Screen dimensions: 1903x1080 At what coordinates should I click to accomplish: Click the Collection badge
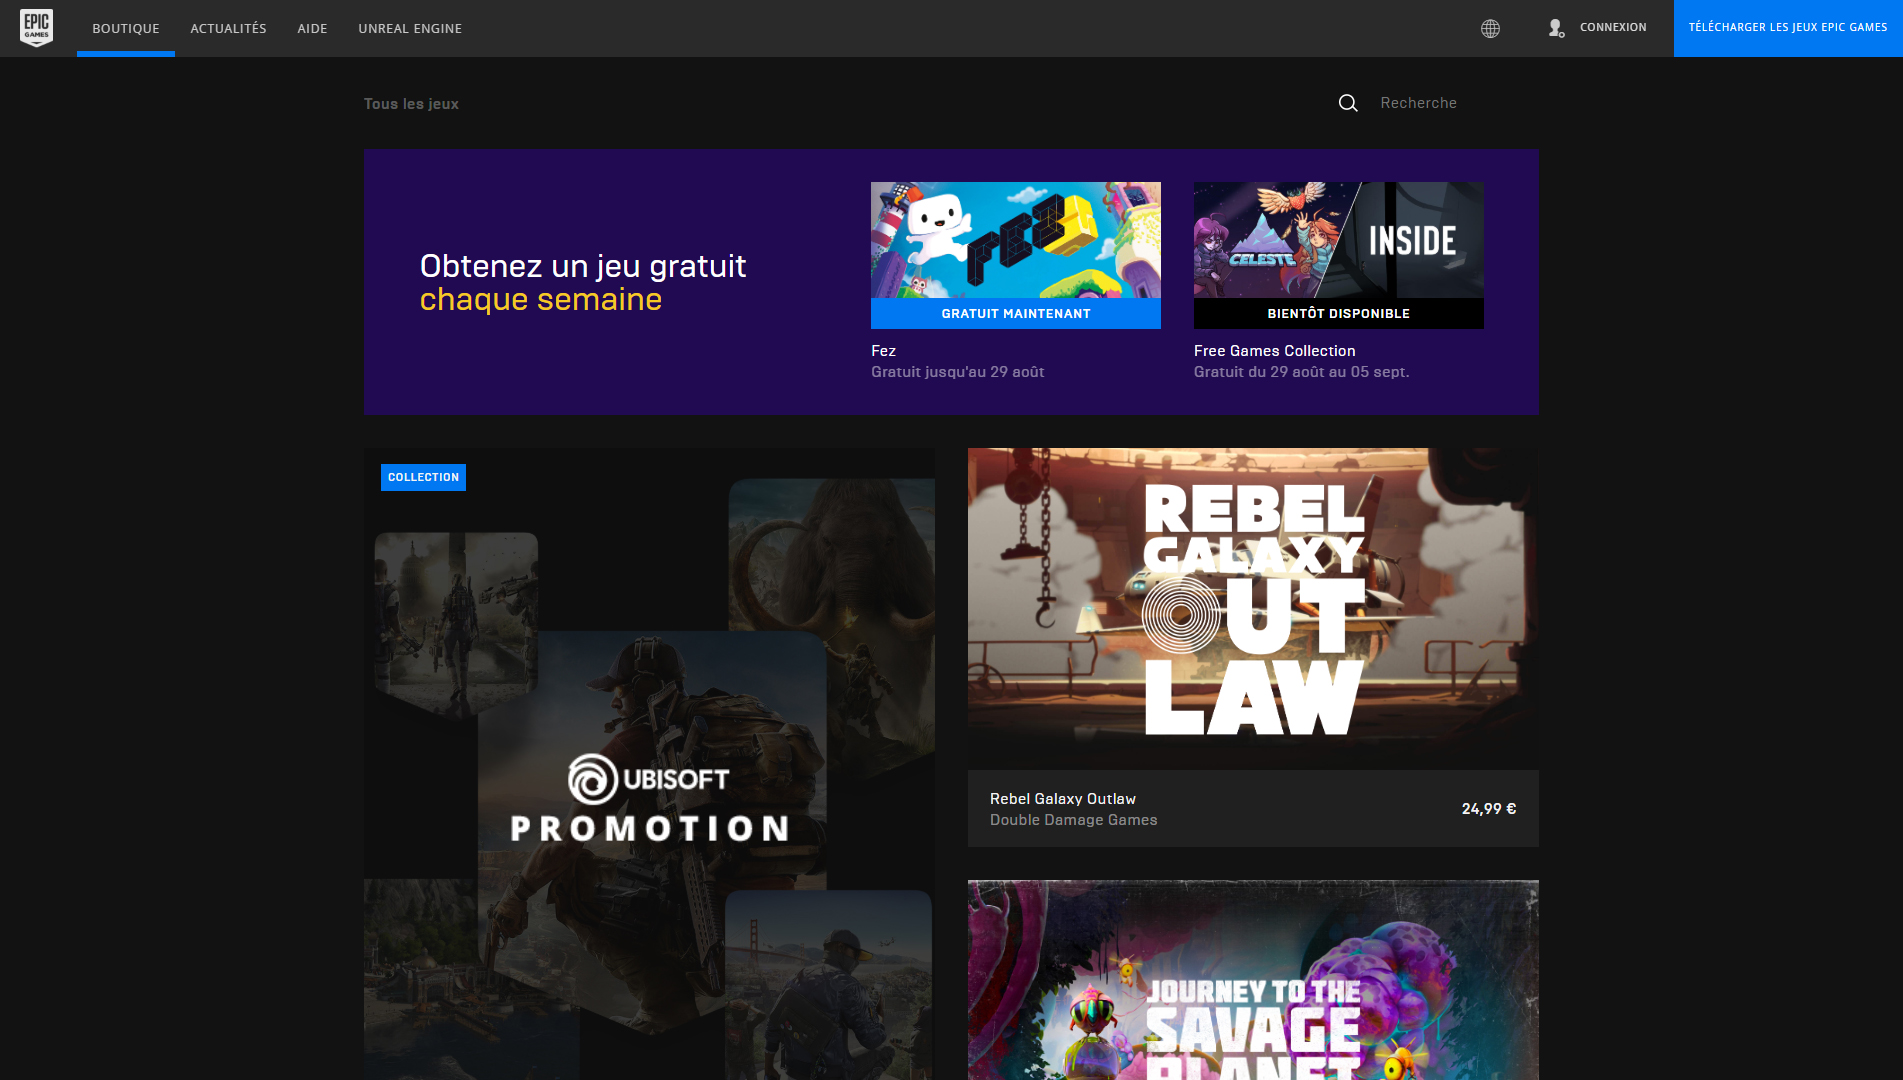coord(423,477)
